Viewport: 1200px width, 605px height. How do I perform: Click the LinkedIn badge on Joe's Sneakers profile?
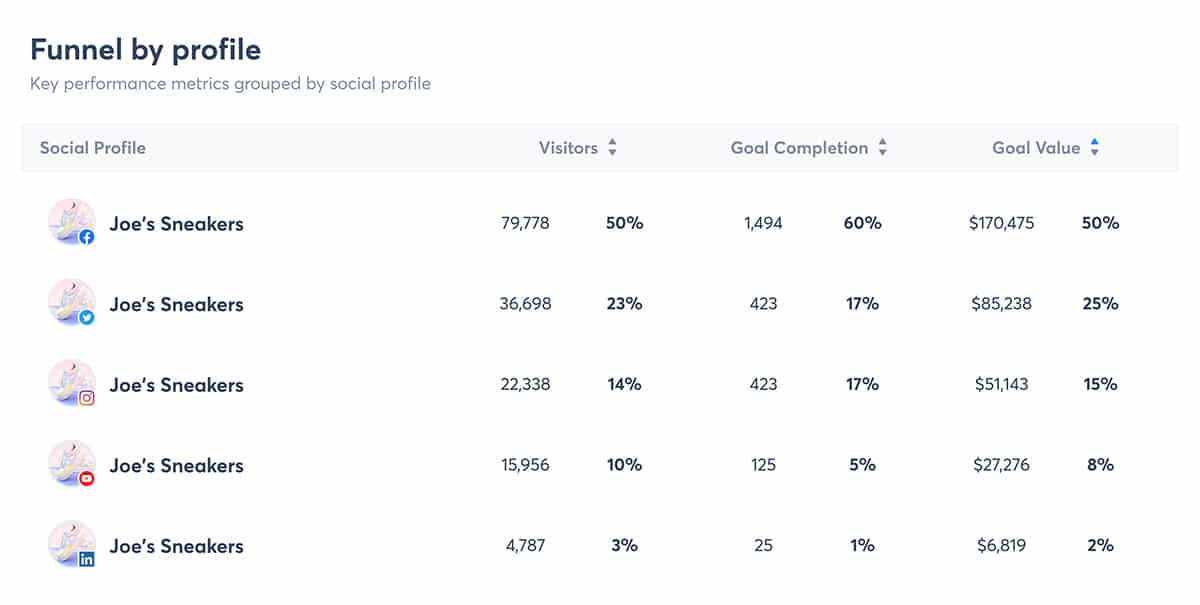(88, 561)
